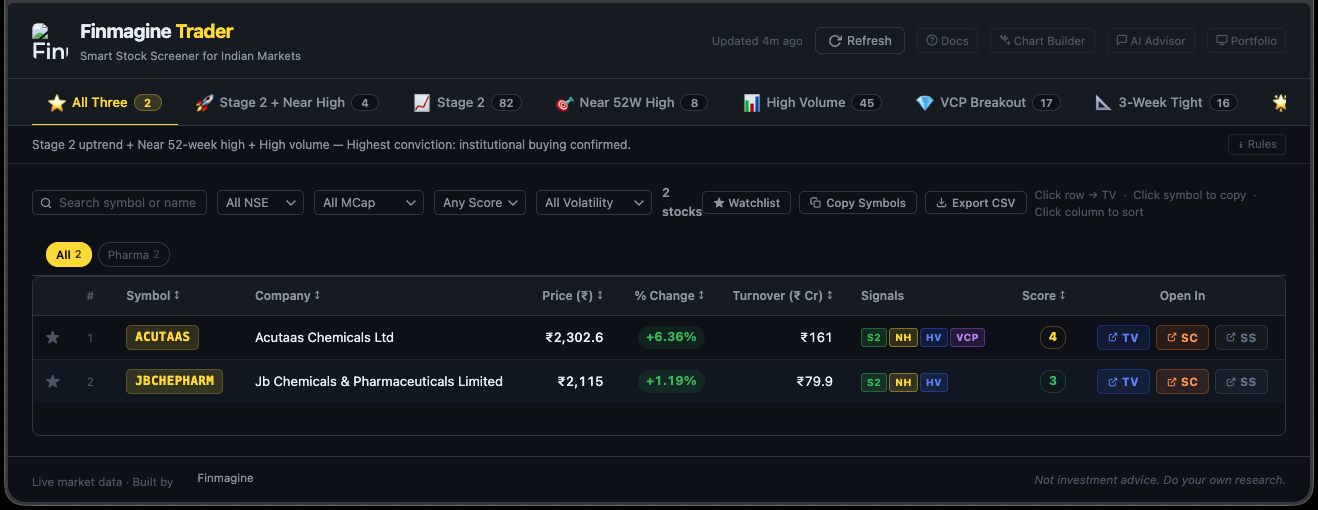Expand the All NSE dropdown
This screenshot has height=510, width=1318.
click(260, 203)
